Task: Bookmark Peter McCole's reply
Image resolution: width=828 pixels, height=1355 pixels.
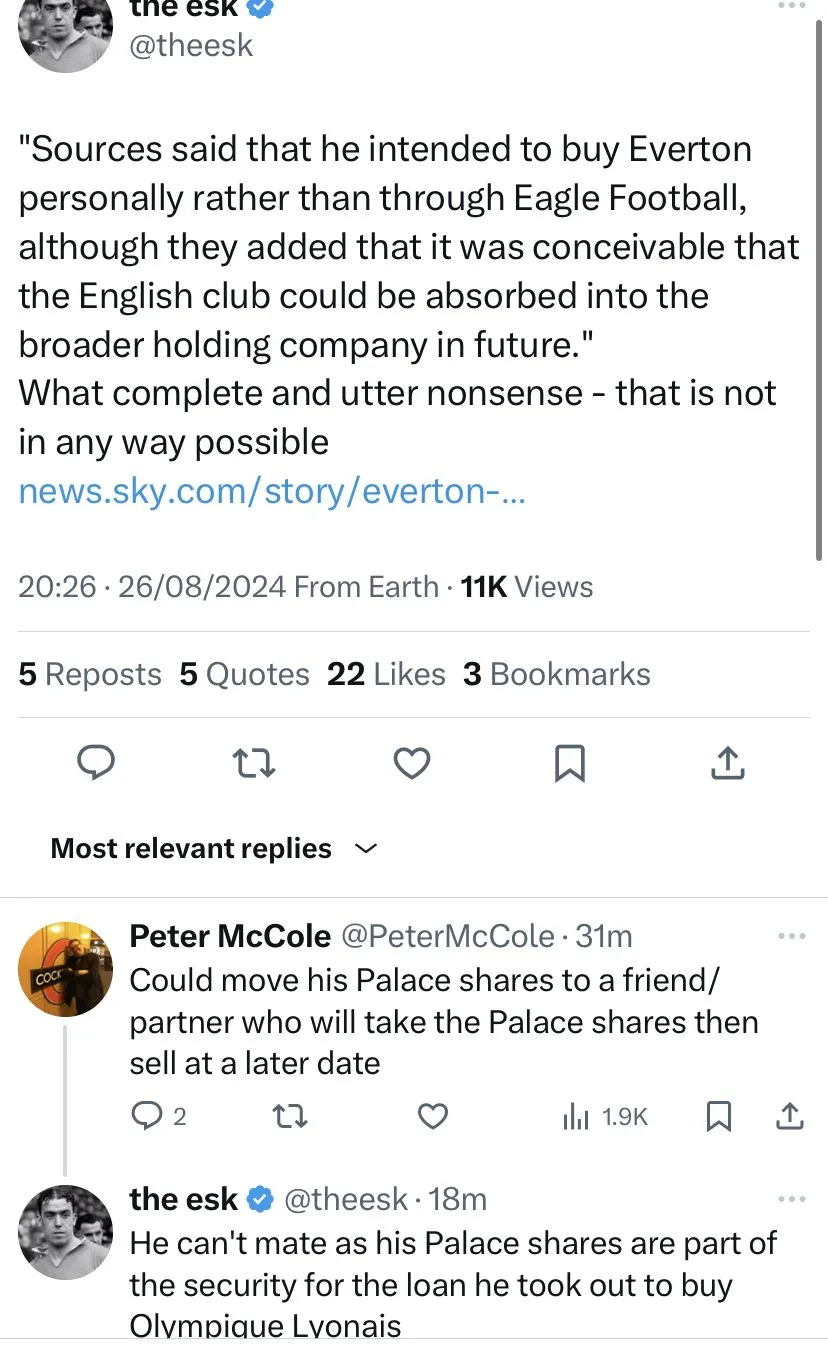Action: [717, 1116]
